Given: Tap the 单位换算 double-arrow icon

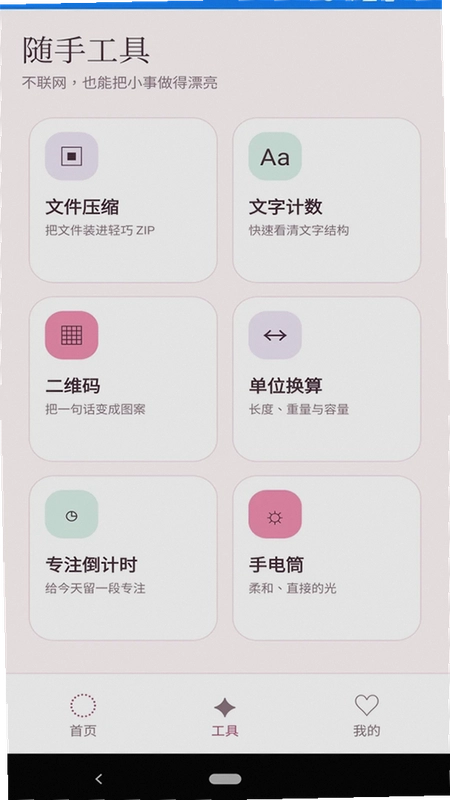Looking at the screenshot, I should pyautogui.click(x=275, y=335).
